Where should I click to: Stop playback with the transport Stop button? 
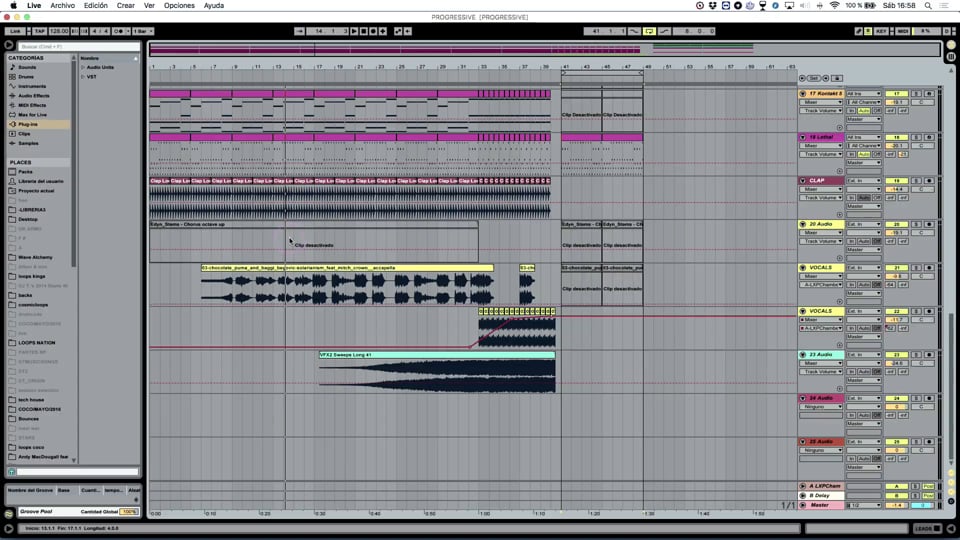coord(364,31)
